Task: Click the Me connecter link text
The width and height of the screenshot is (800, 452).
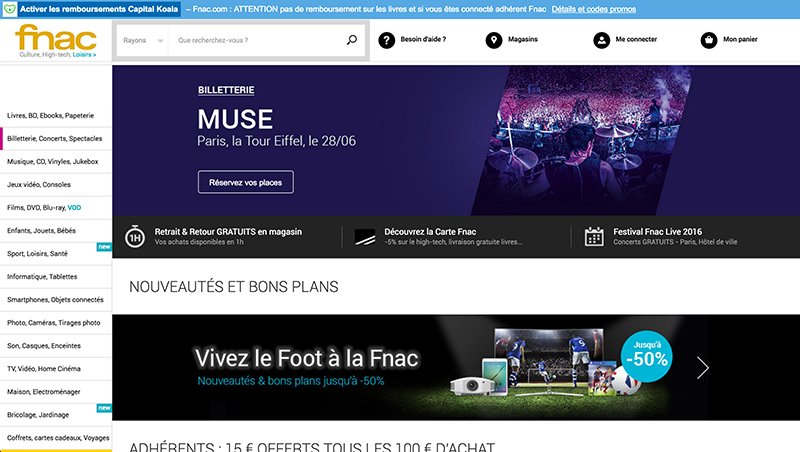Action: point(636,39)
